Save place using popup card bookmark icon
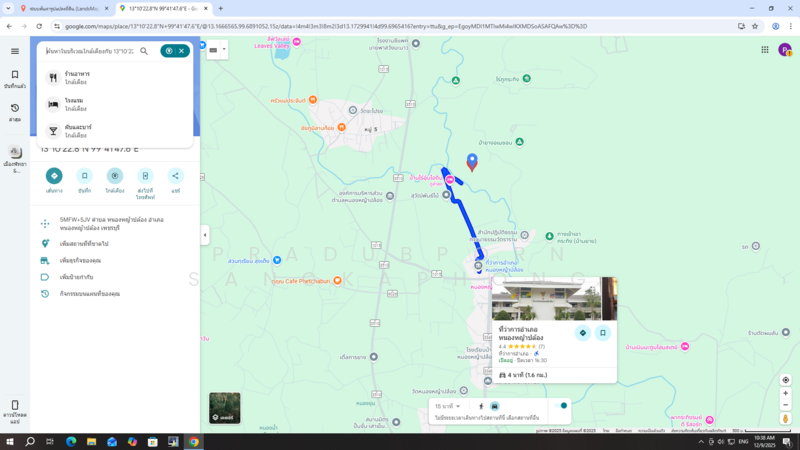Screen dimensions: 800x450 tap(603, 333)
